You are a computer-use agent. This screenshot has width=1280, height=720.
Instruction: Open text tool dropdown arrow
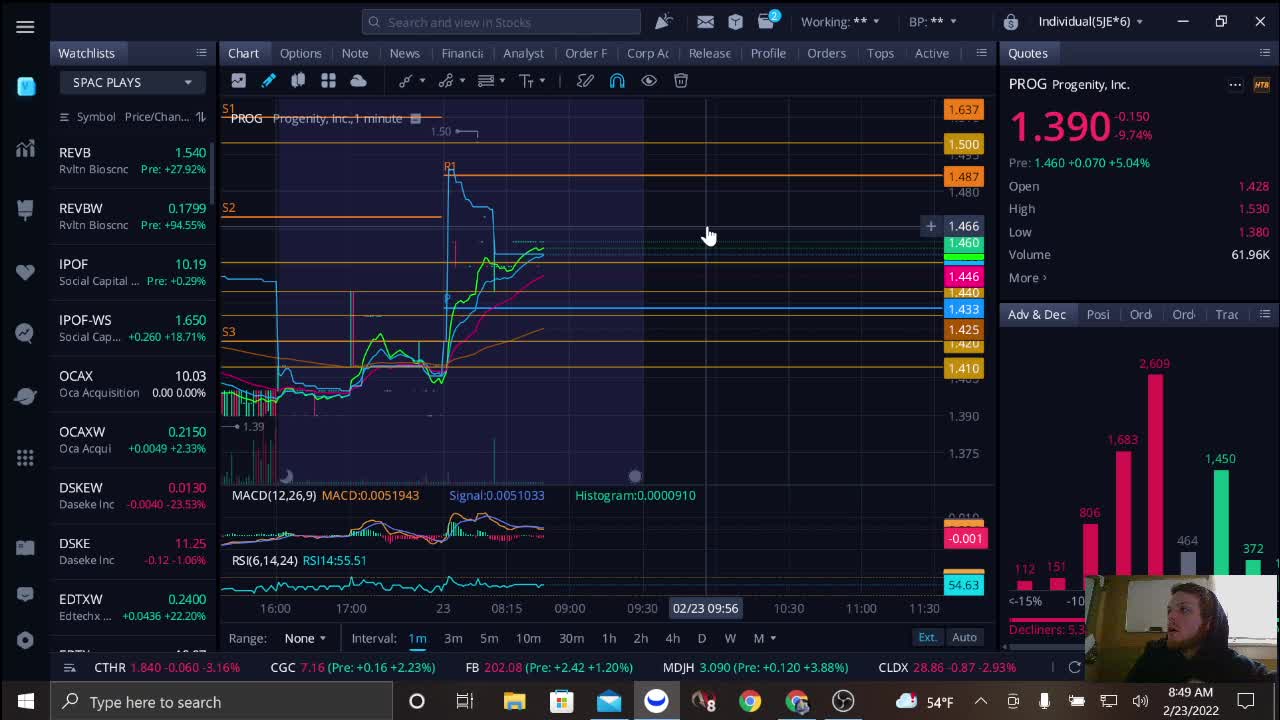(x=541, y=81)
